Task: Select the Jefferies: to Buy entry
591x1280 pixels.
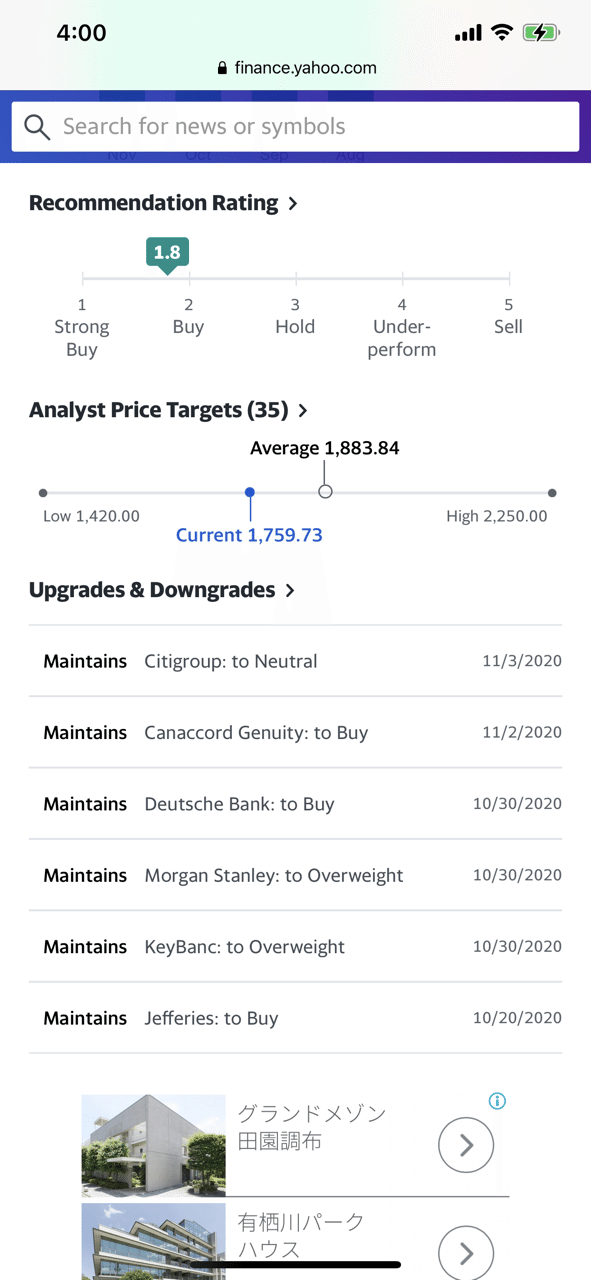Action: (x=295, y=1018)
